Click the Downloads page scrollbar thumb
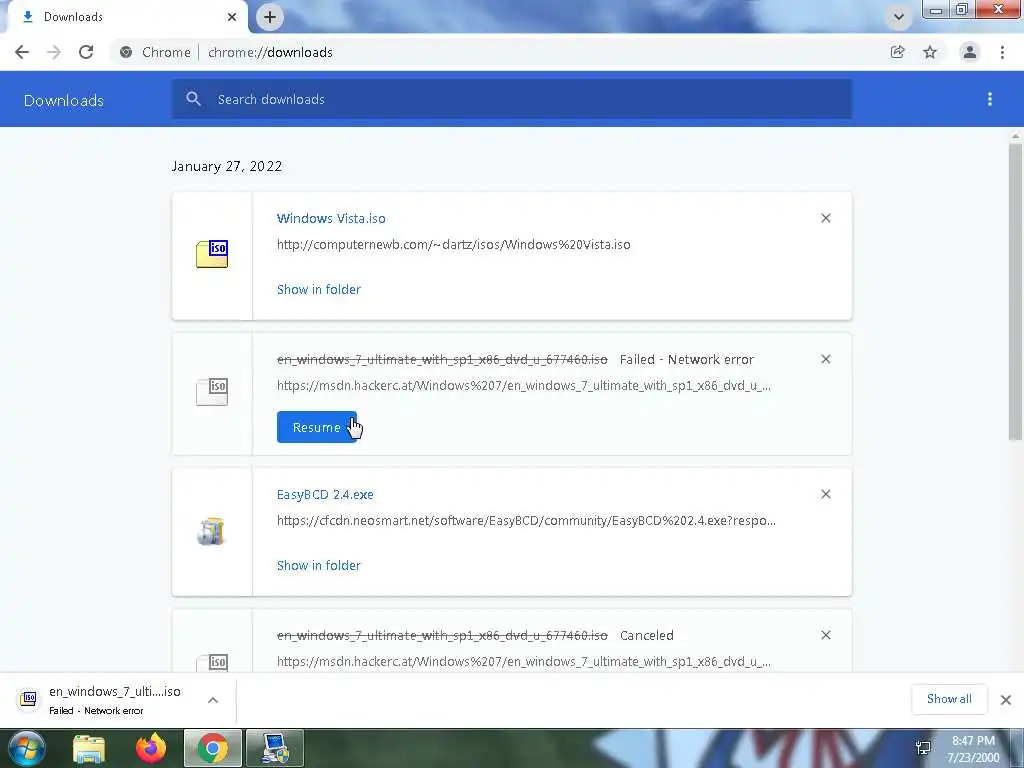Image resolution: width=1024 pixels, height=768 pixels. click(1015, 292)
